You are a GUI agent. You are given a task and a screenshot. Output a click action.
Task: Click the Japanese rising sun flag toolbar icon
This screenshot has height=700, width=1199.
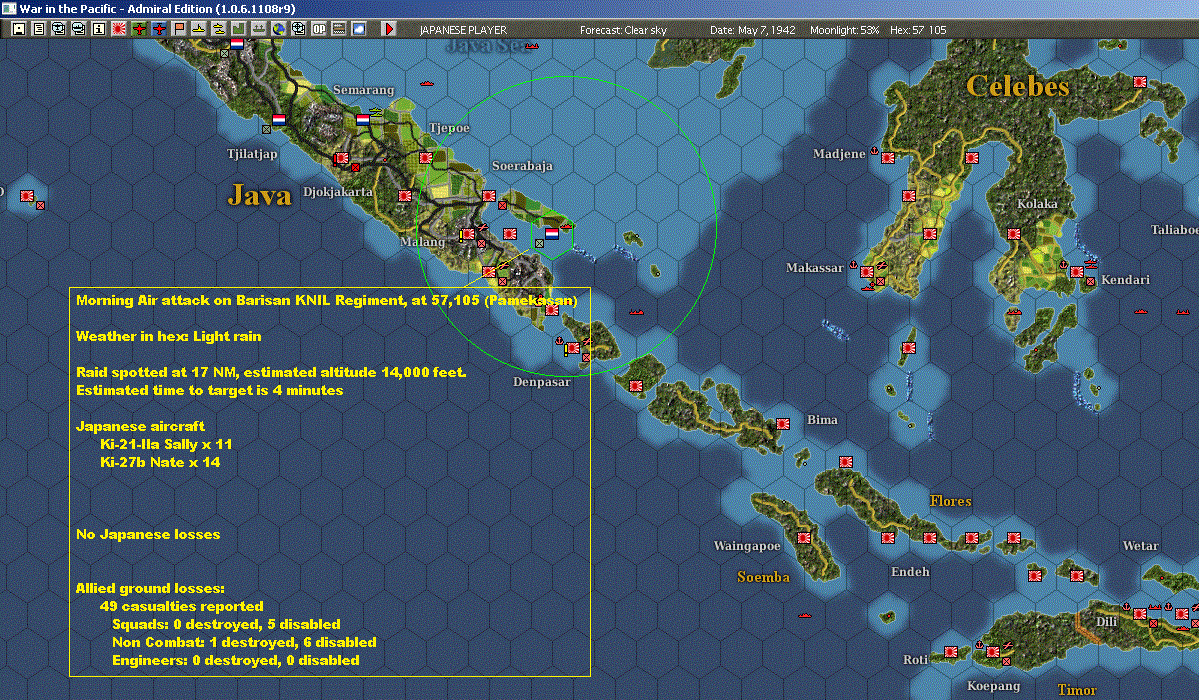[x=119, y=28]
